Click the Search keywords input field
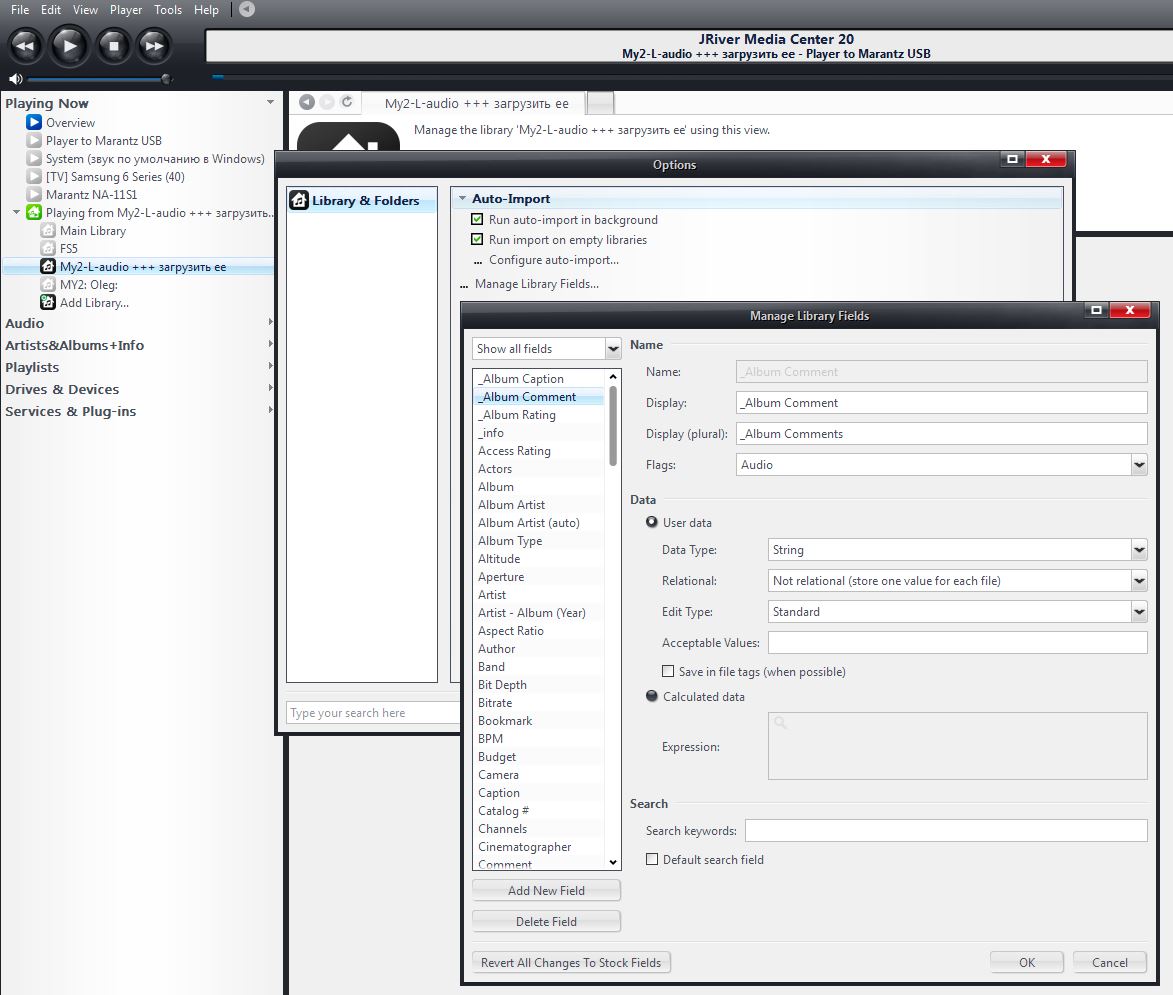The width and height of the screenshot is (1173, 995). (x=946, y=830)
